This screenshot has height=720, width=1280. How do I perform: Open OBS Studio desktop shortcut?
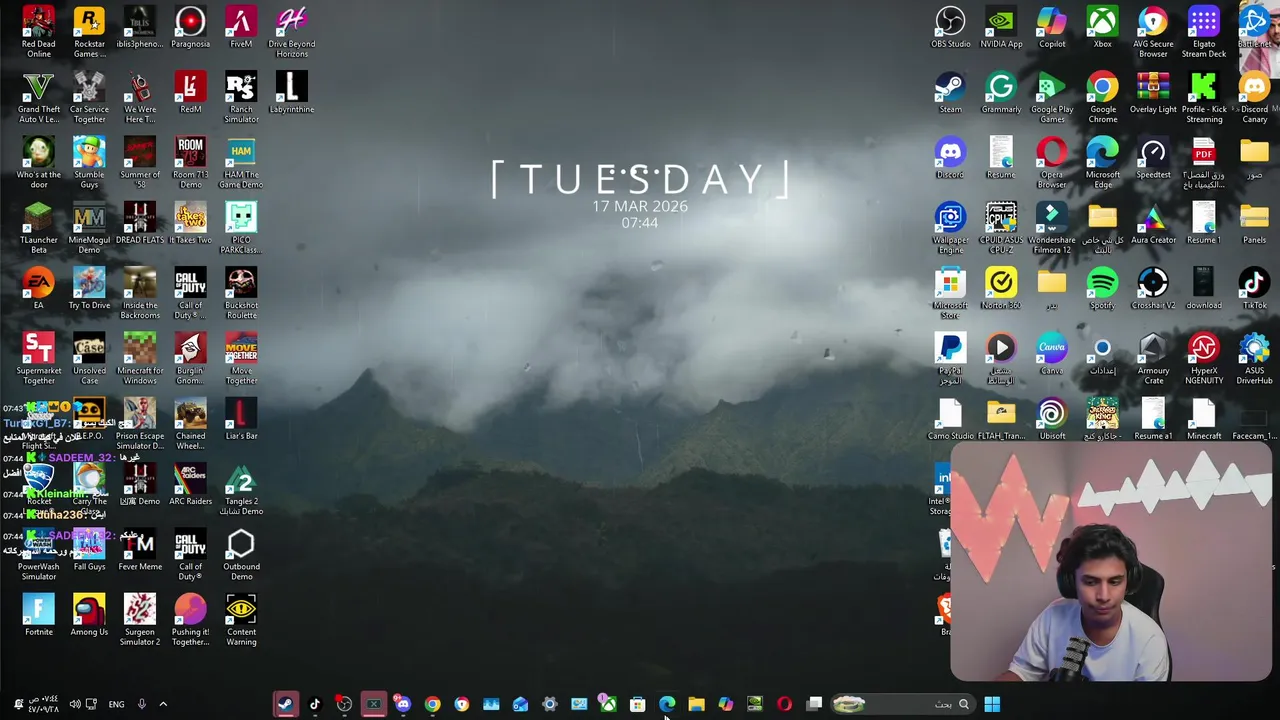pos(950,28)
